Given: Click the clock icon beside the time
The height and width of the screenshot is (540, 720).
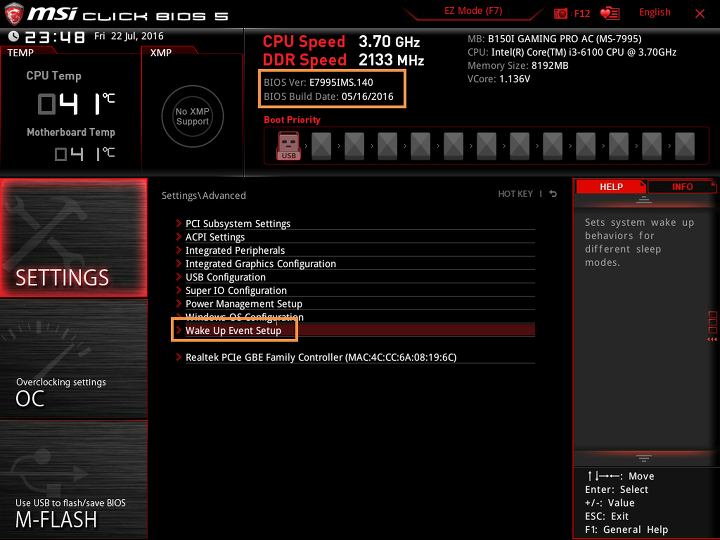Looking at the screenshot, I should (14, 36).
